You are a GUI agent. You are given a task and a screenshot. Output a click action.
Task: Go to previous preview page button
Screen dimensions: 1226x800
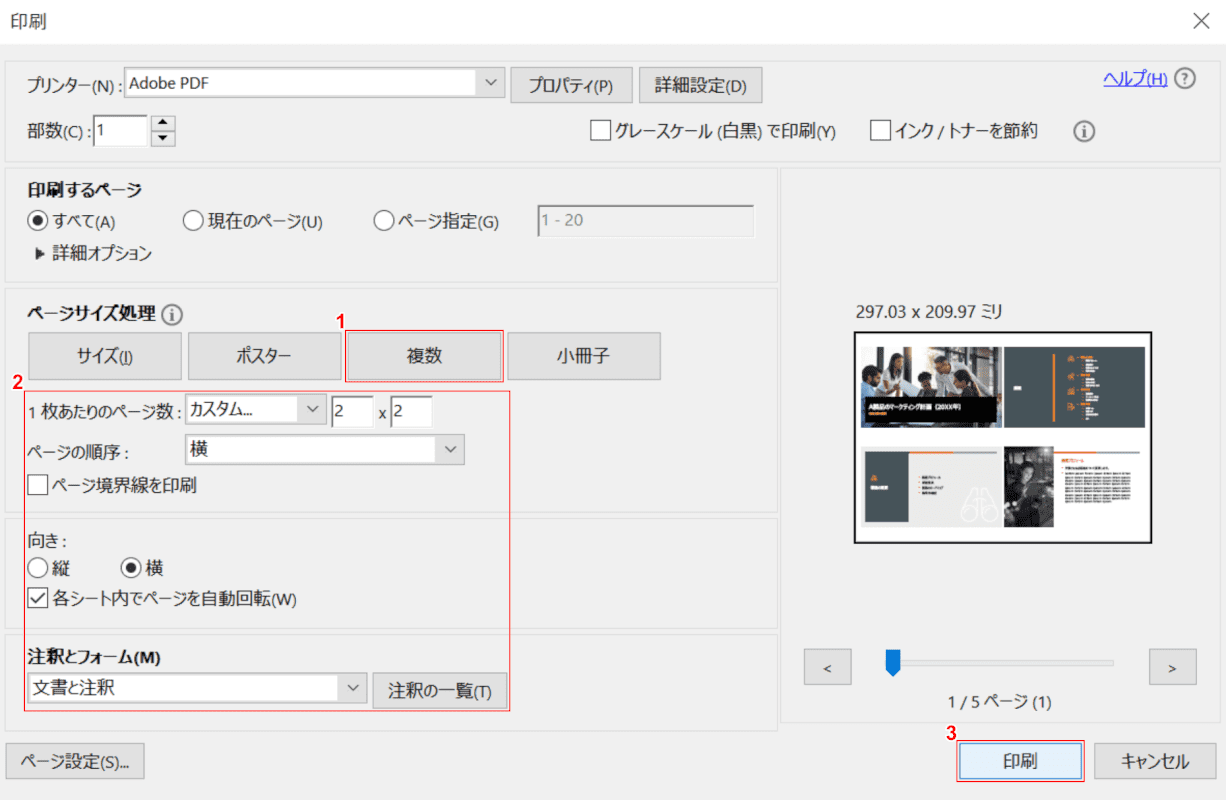(827, 667)
